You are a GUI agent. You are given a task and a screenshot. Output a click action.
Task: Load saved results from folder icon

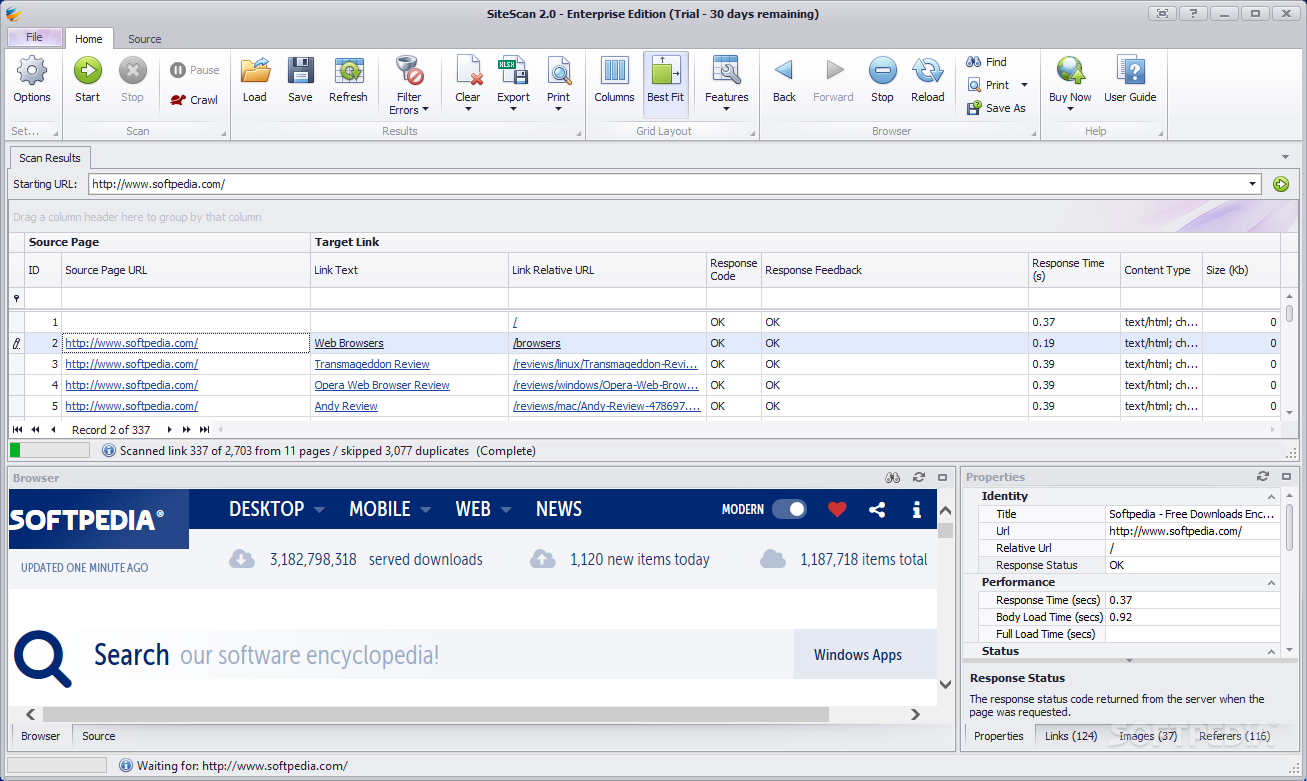pos(255,80)
